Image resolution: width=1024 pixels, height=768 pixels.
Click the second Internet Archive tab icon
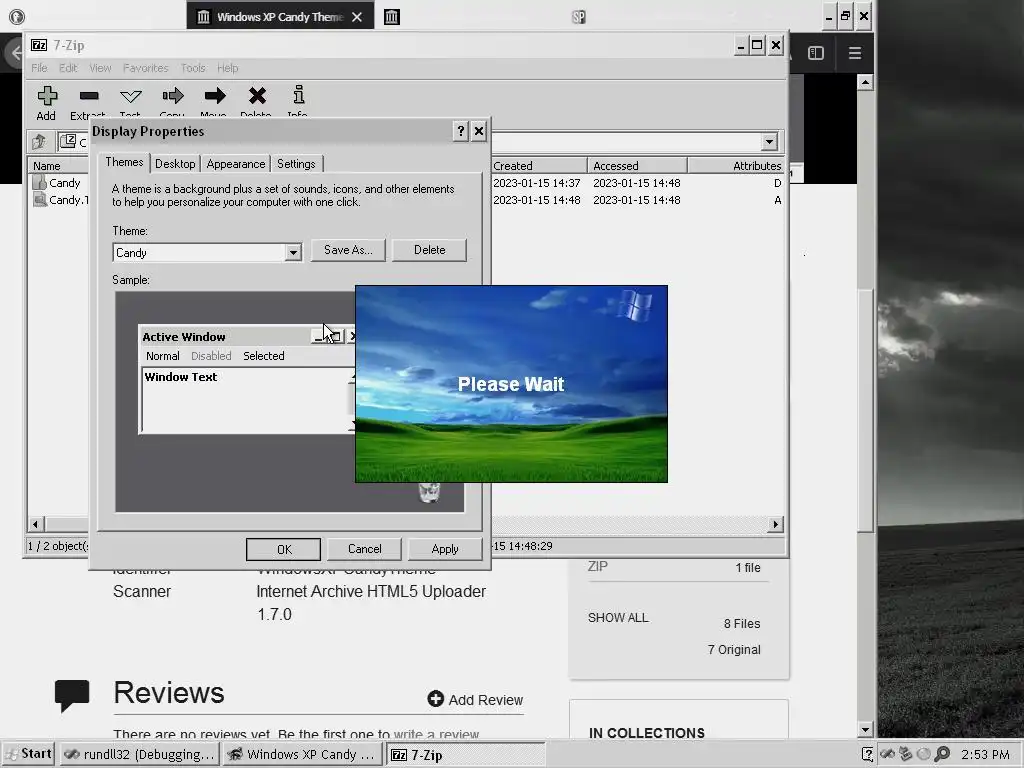coord(392,16)
